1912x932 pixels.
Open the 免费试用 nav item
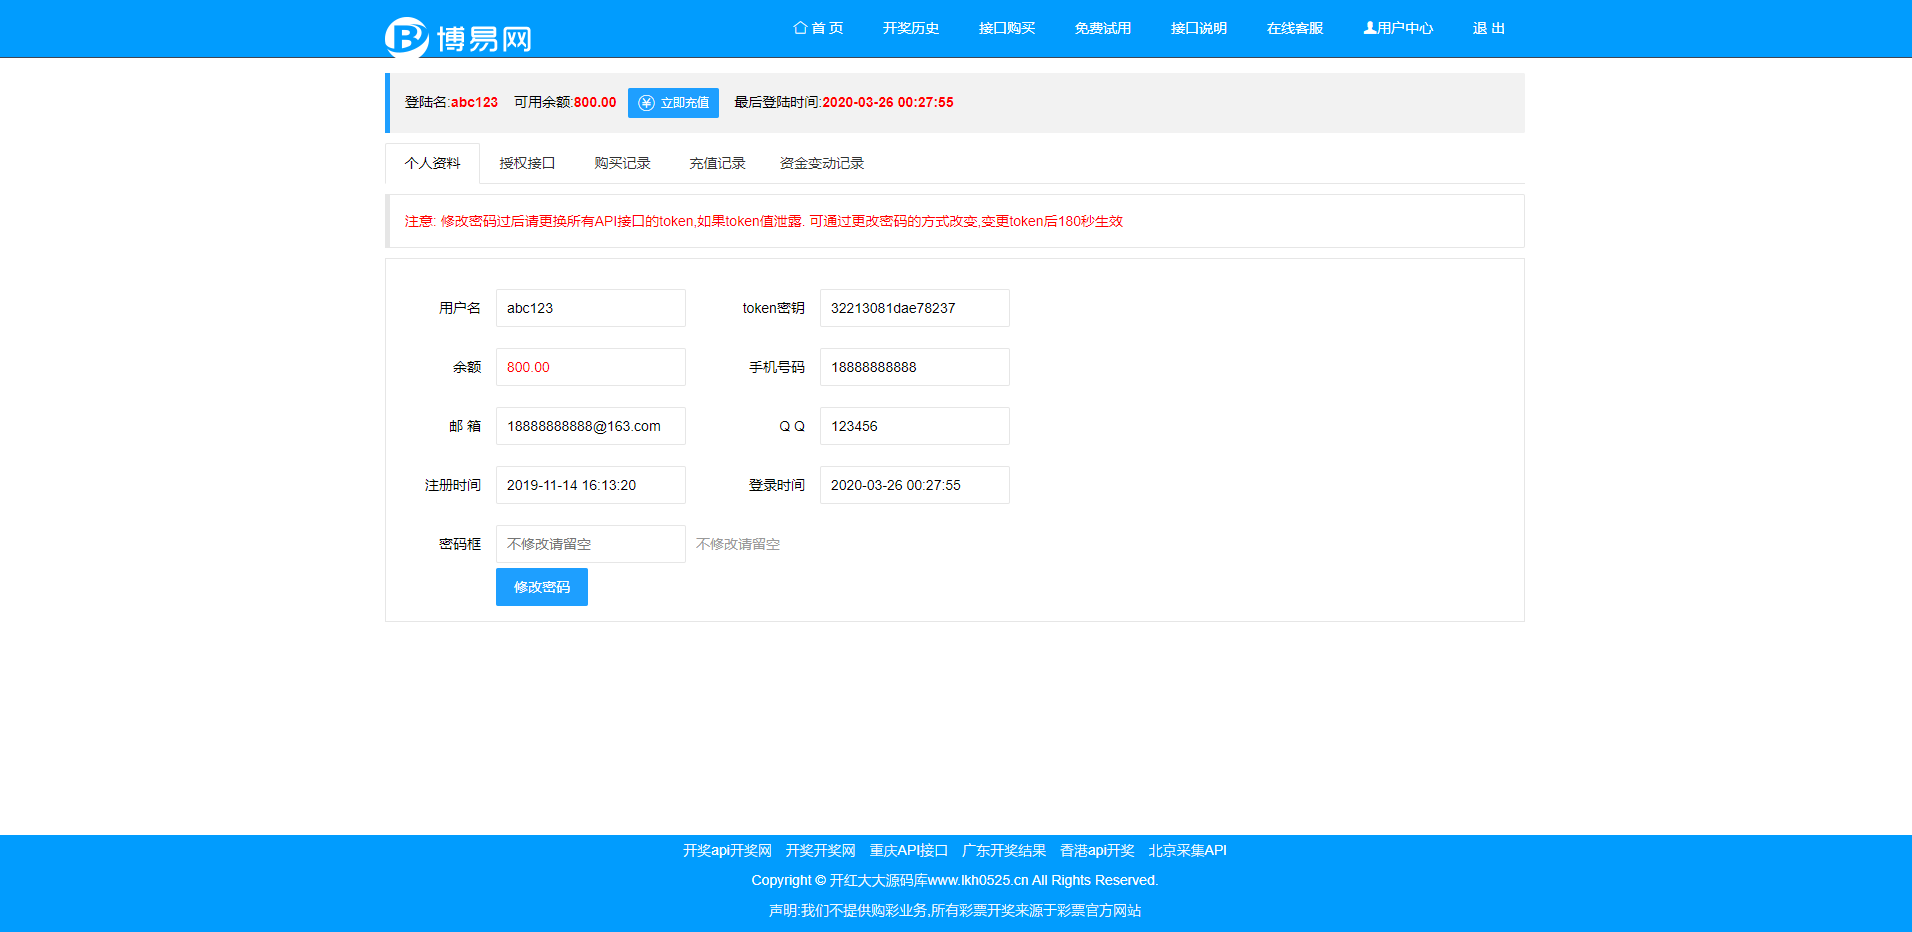[1103, 28]
